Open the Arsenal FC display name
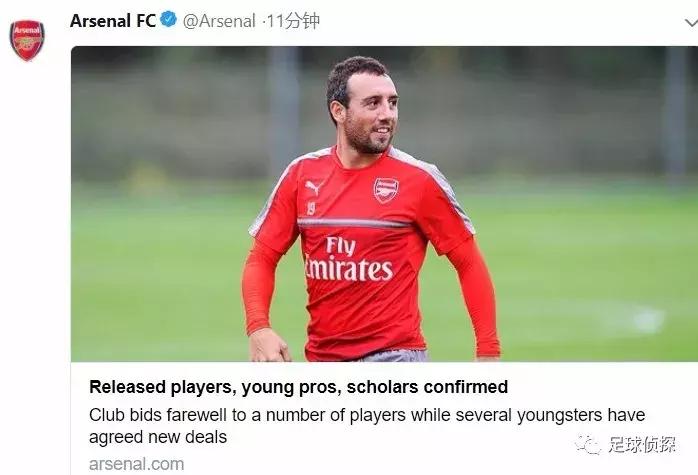 click(113, 20)
